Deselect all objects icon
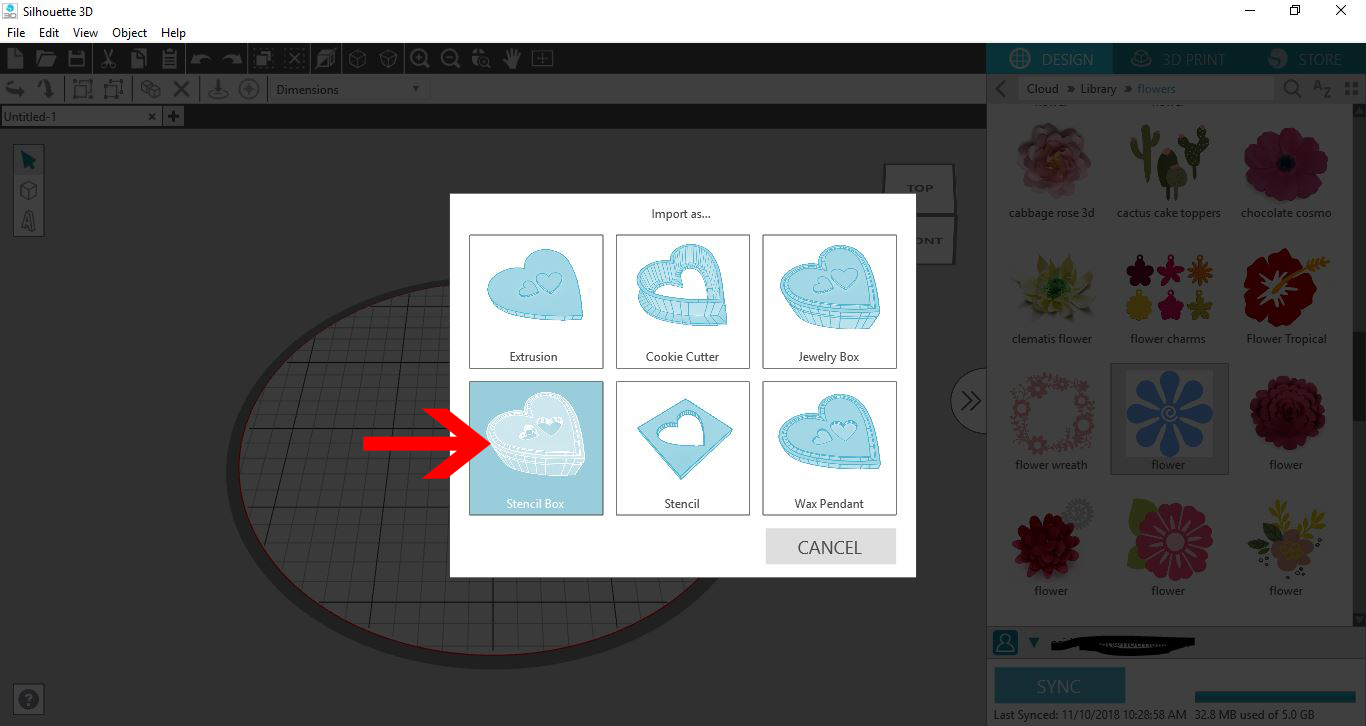This screenshot has width=1366, height=726. tap(294, 59)
